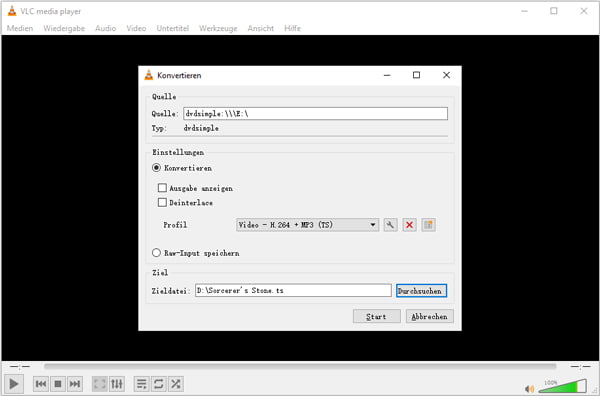Viewport: 600px width, 396px height.
Task: Minimize the VLC media player window
Action: pyautogui.click(x=524, y=11)
